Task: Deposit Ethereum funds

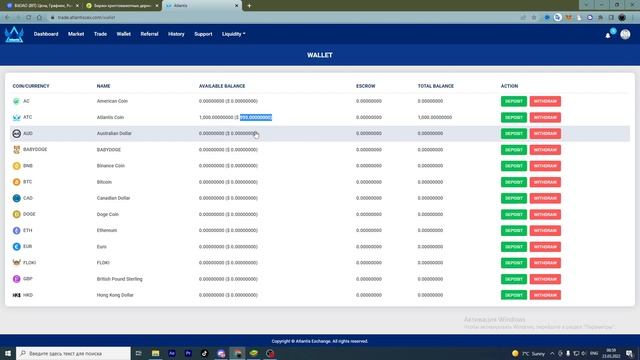Action: coord(514,231)
